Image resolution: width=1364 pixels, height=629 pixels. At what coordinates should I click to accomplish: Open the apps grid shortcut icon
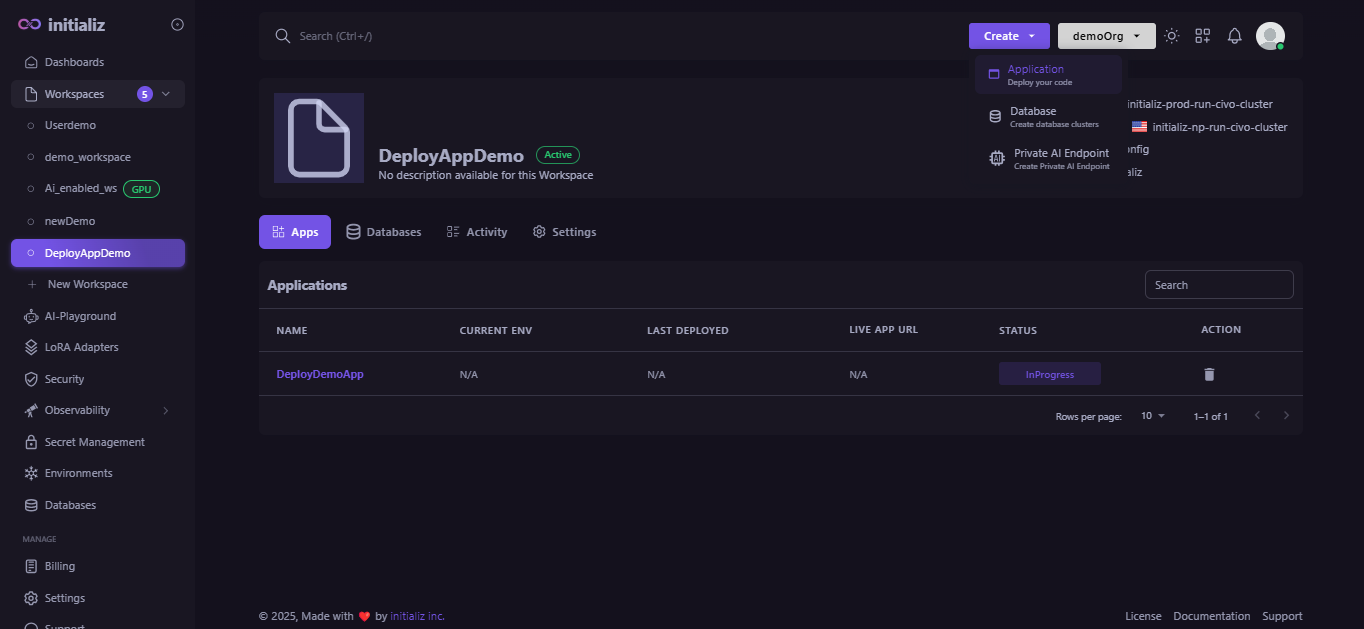coord(1203,36)
